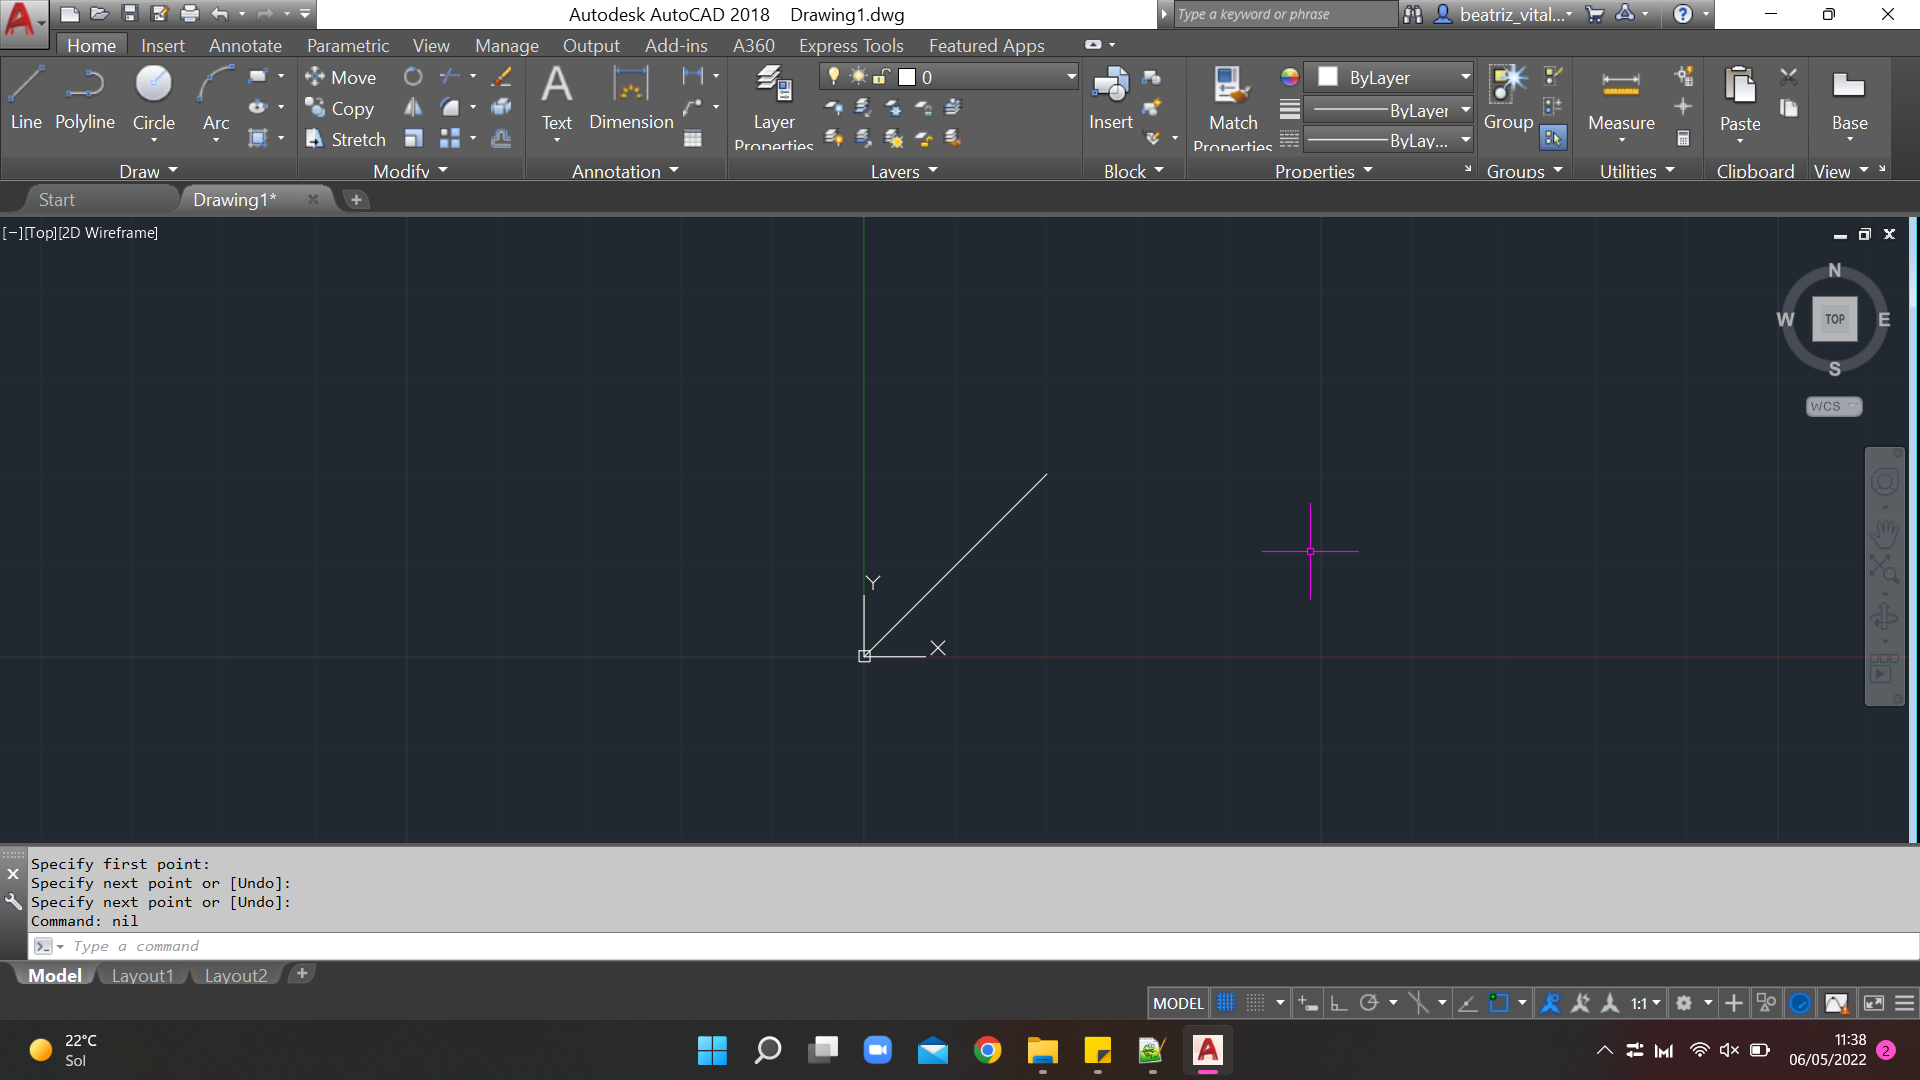Image resolution: width=1920 pixels, height=1080 pixels.
Task: Select the Dimension tool
Action: pos(631,98)
